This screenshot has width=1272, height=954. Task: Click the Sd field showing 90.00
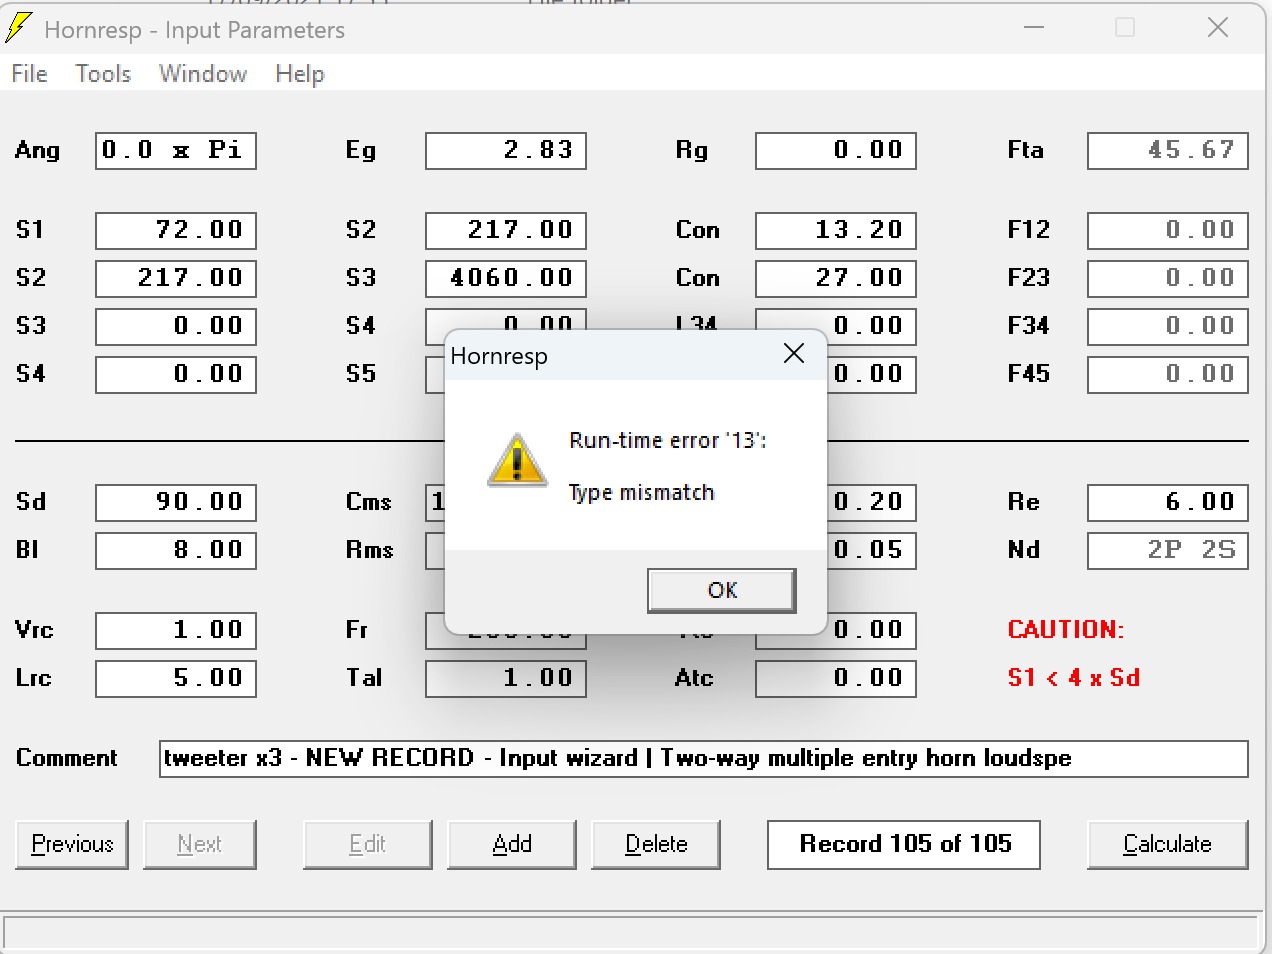(x=176, y=502)
